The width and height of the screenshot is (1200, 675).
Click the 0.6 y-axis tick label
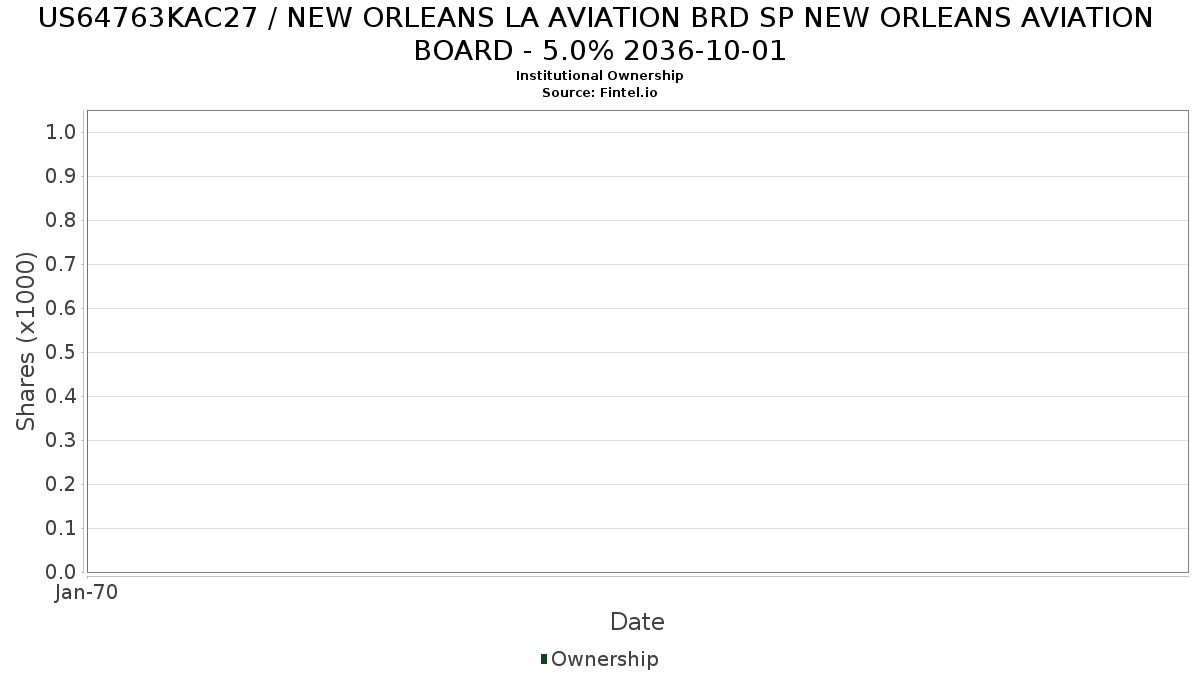click(x=61, y=308)
